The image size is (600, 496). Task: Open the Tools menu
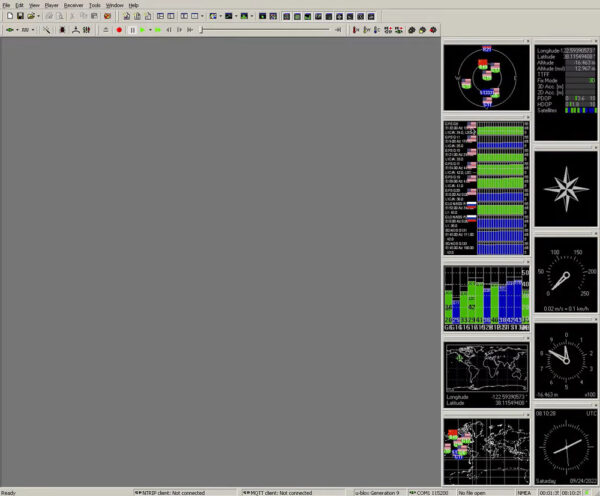(x=94, y=5)
